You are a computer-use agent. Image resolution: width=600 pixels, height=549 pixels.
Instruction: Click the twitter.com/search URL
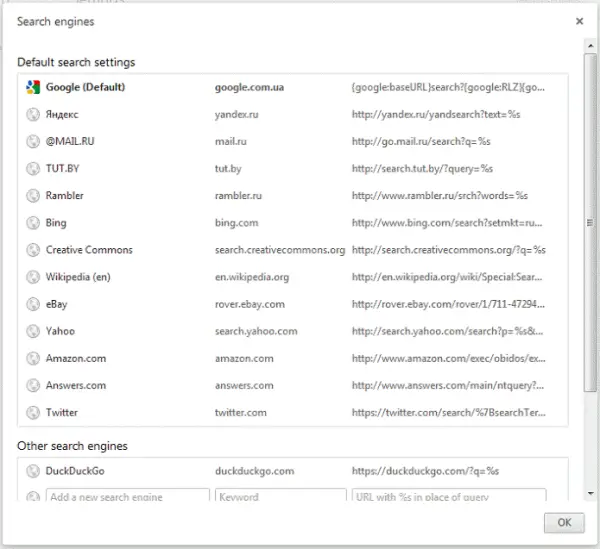[x=448, y=413]
